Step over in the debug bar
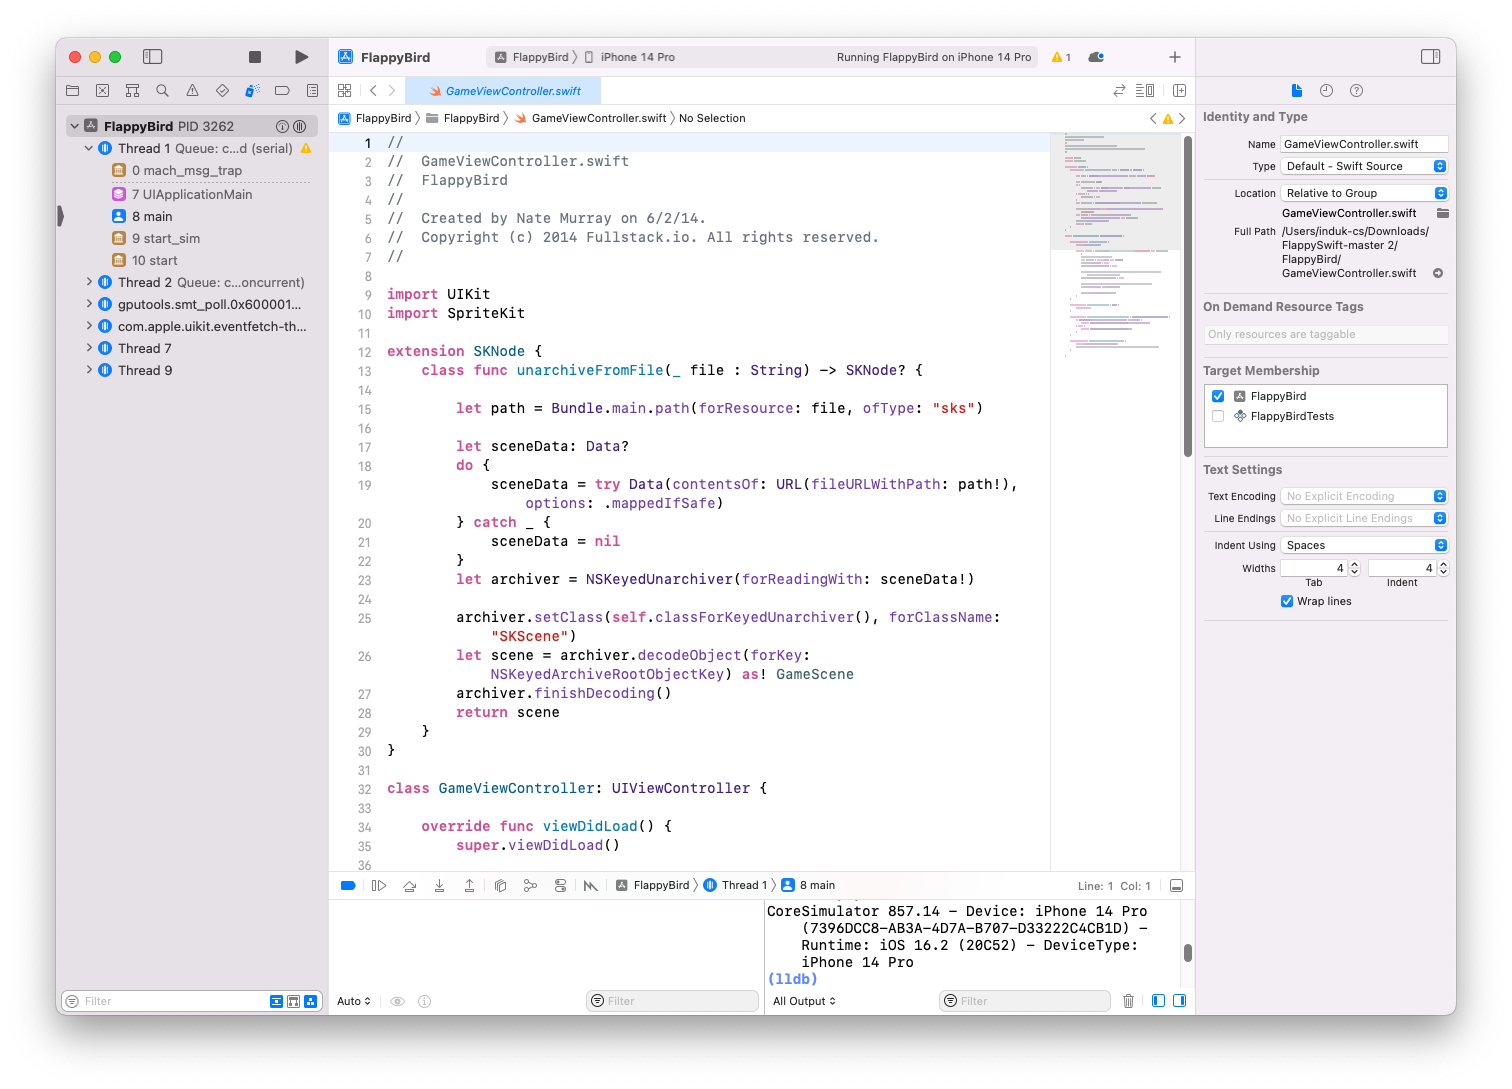 (409, 885)
